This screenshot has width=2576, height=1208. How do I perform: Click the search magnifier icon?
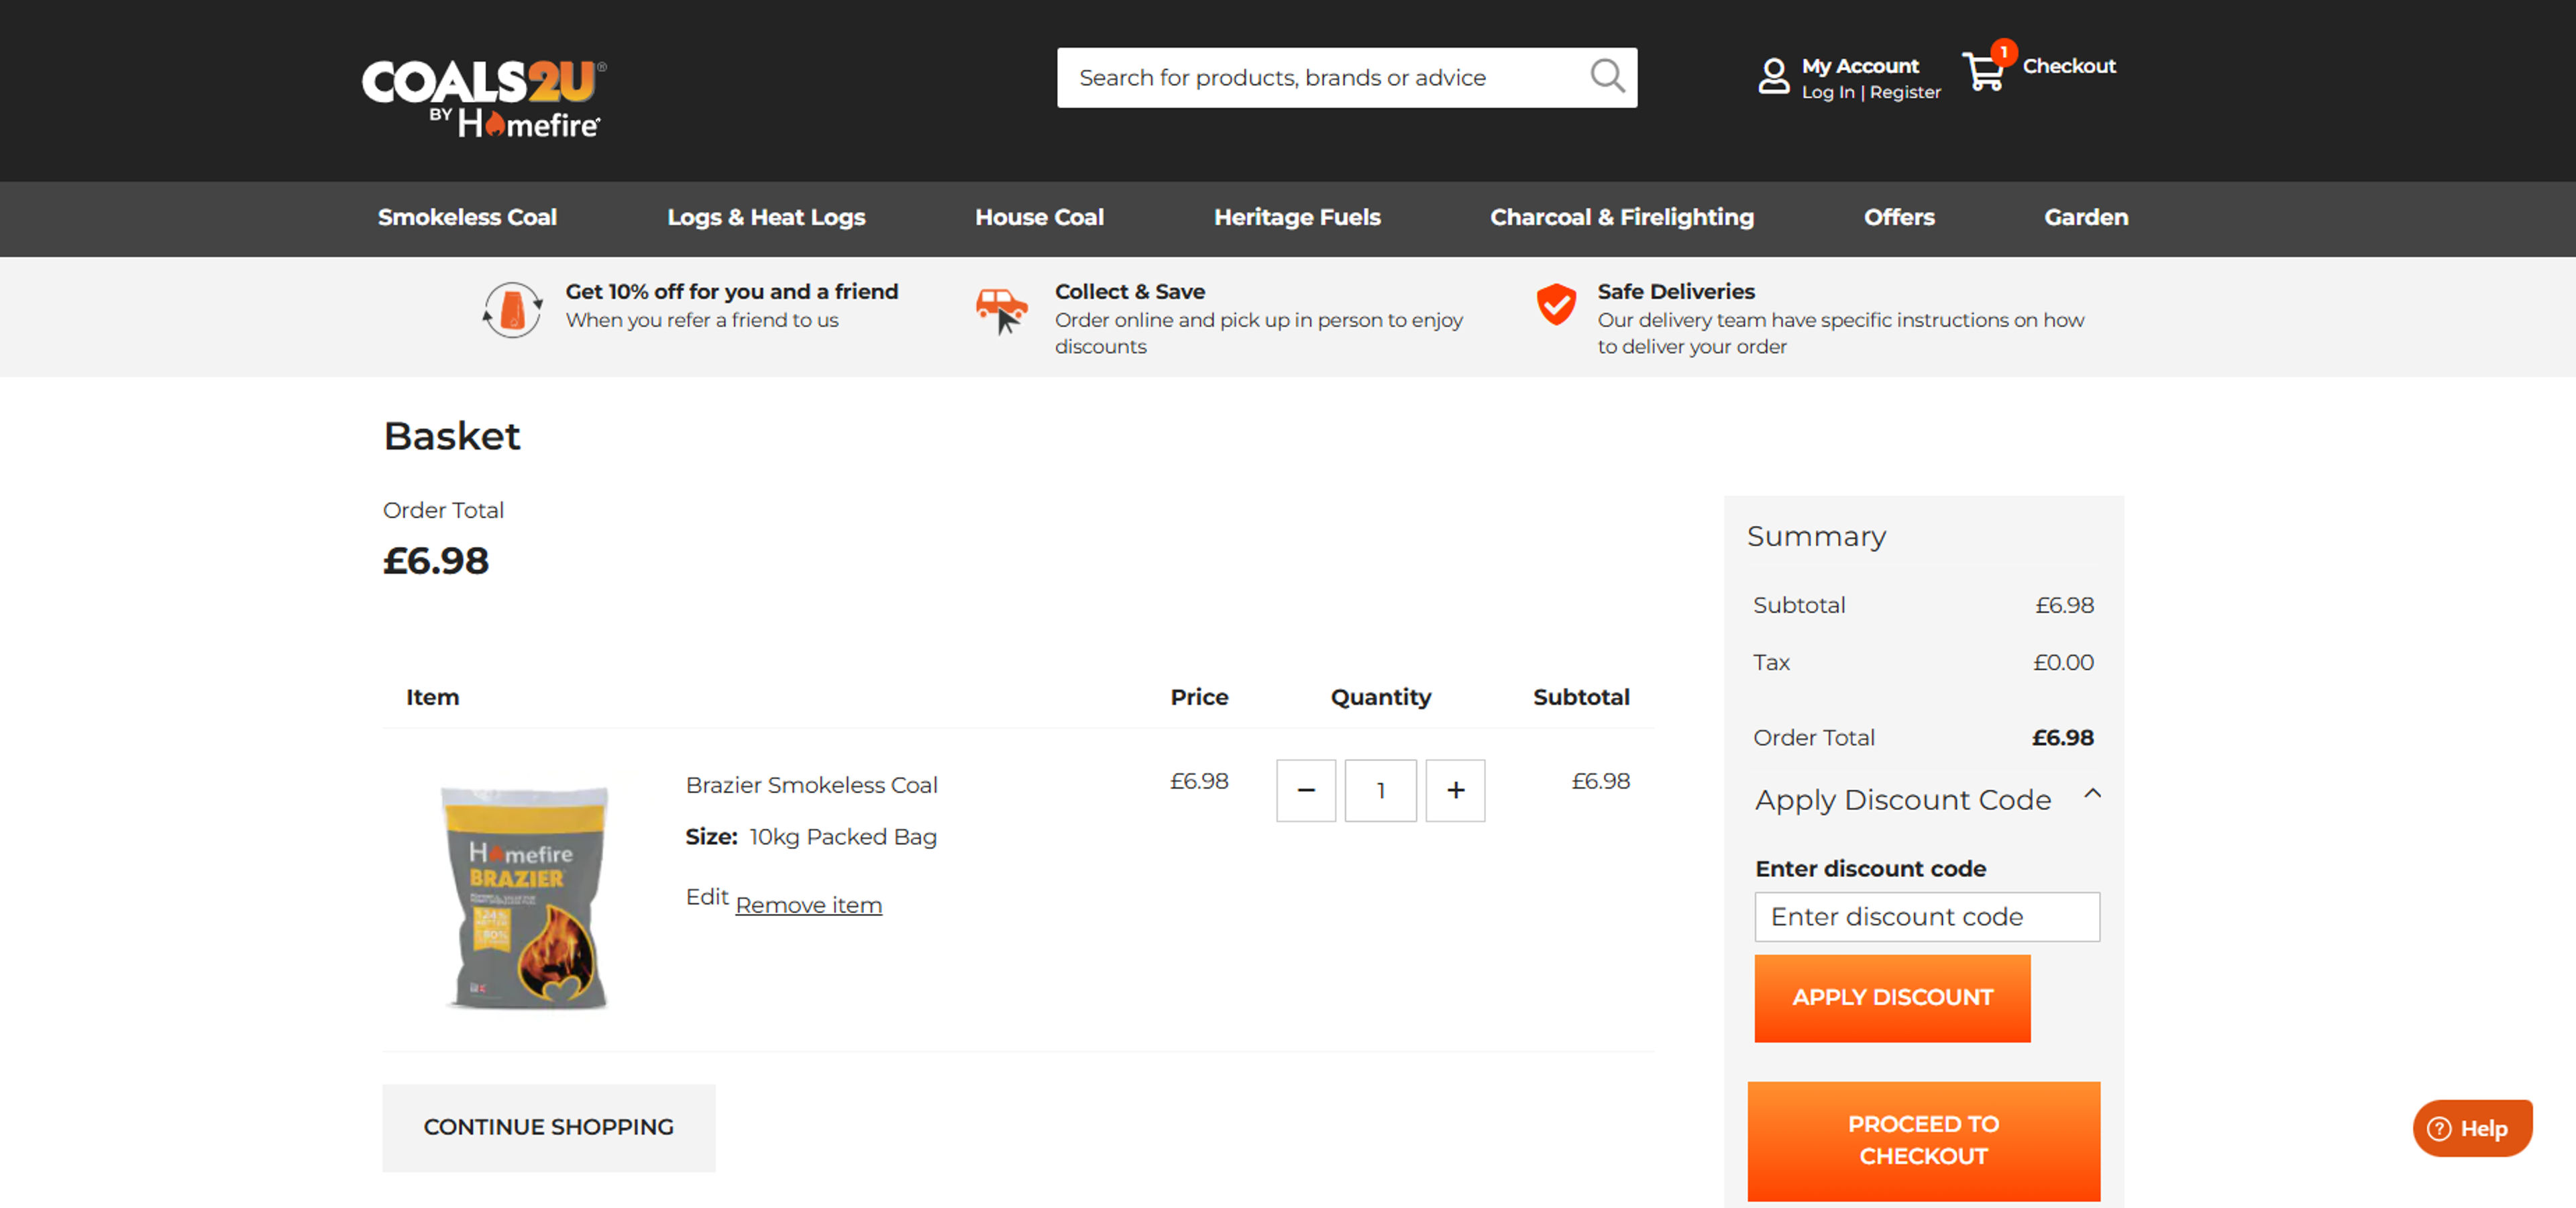pos(1607,76)
